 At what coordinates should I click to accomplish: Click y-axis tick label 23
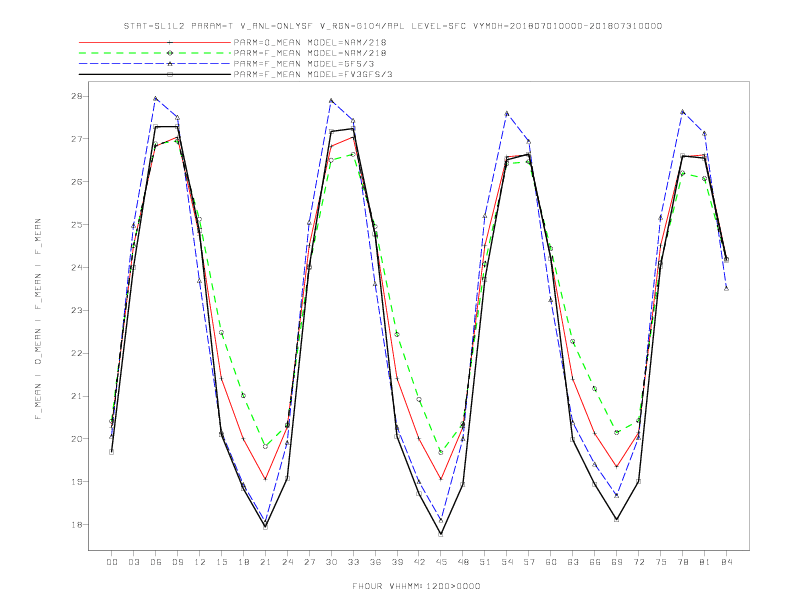tap(78, 310)
